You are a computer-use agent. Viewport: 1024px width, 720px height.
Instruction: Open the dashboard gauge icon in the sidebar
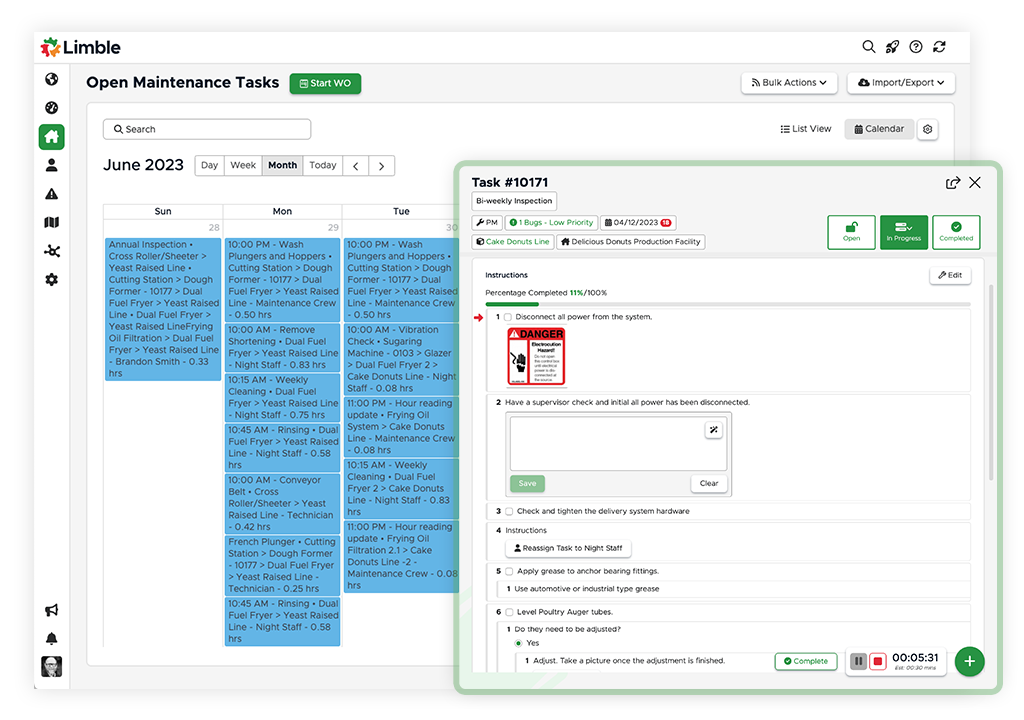(x=52, y=108)
